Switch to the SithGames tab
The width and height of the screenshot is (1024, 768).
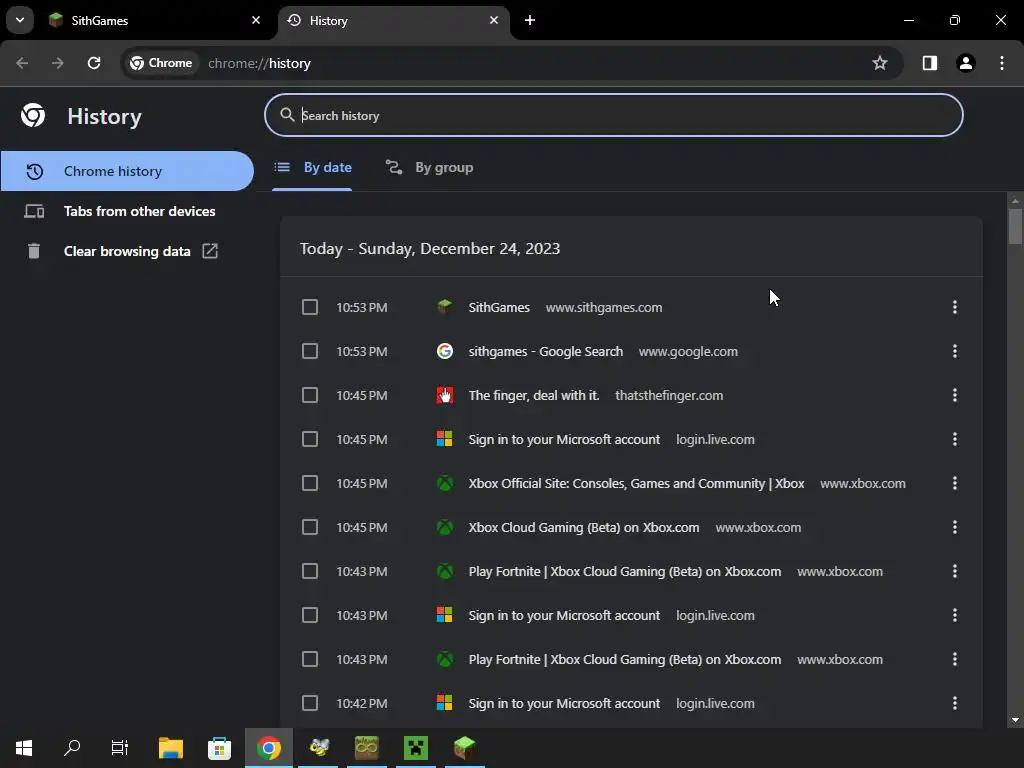pyautogui.click(x=155, y=21)
